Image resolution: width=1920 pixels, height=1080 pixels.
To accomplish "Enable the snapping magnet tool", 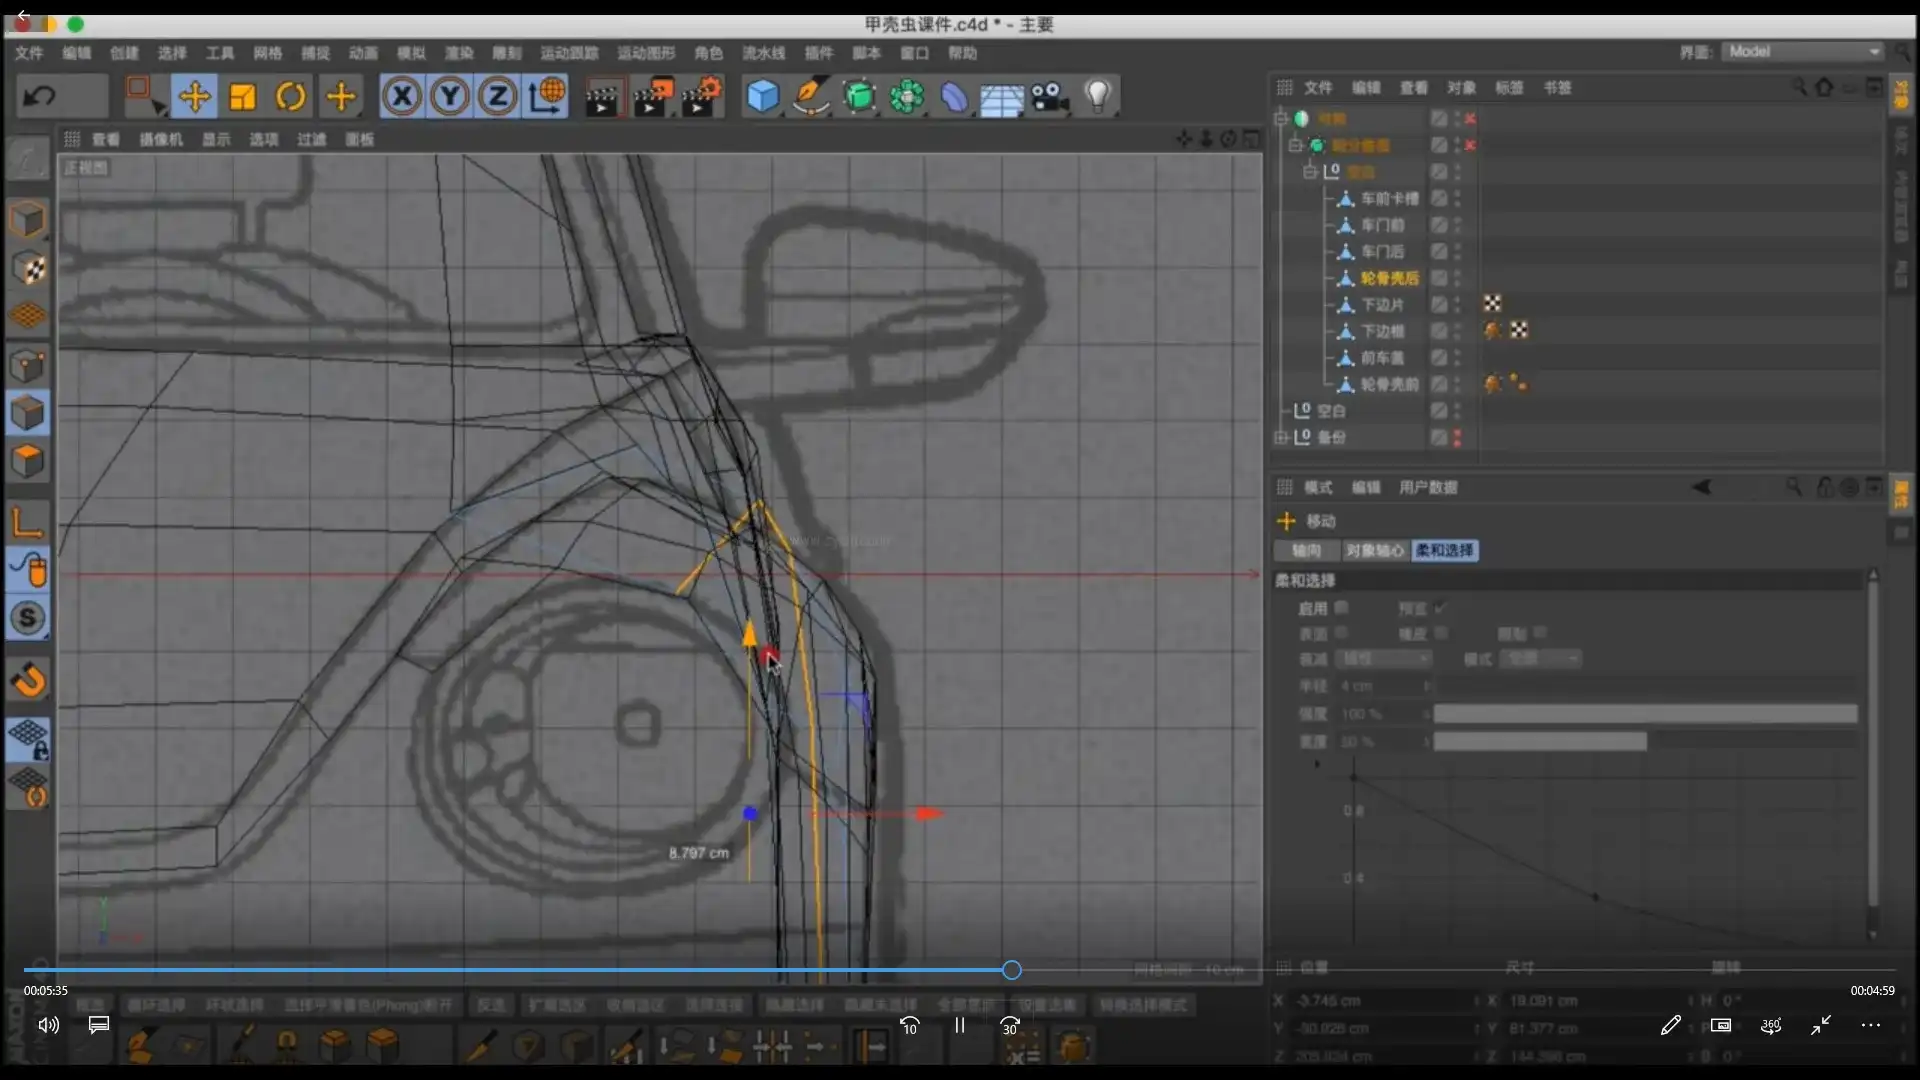I will point(28,680).
